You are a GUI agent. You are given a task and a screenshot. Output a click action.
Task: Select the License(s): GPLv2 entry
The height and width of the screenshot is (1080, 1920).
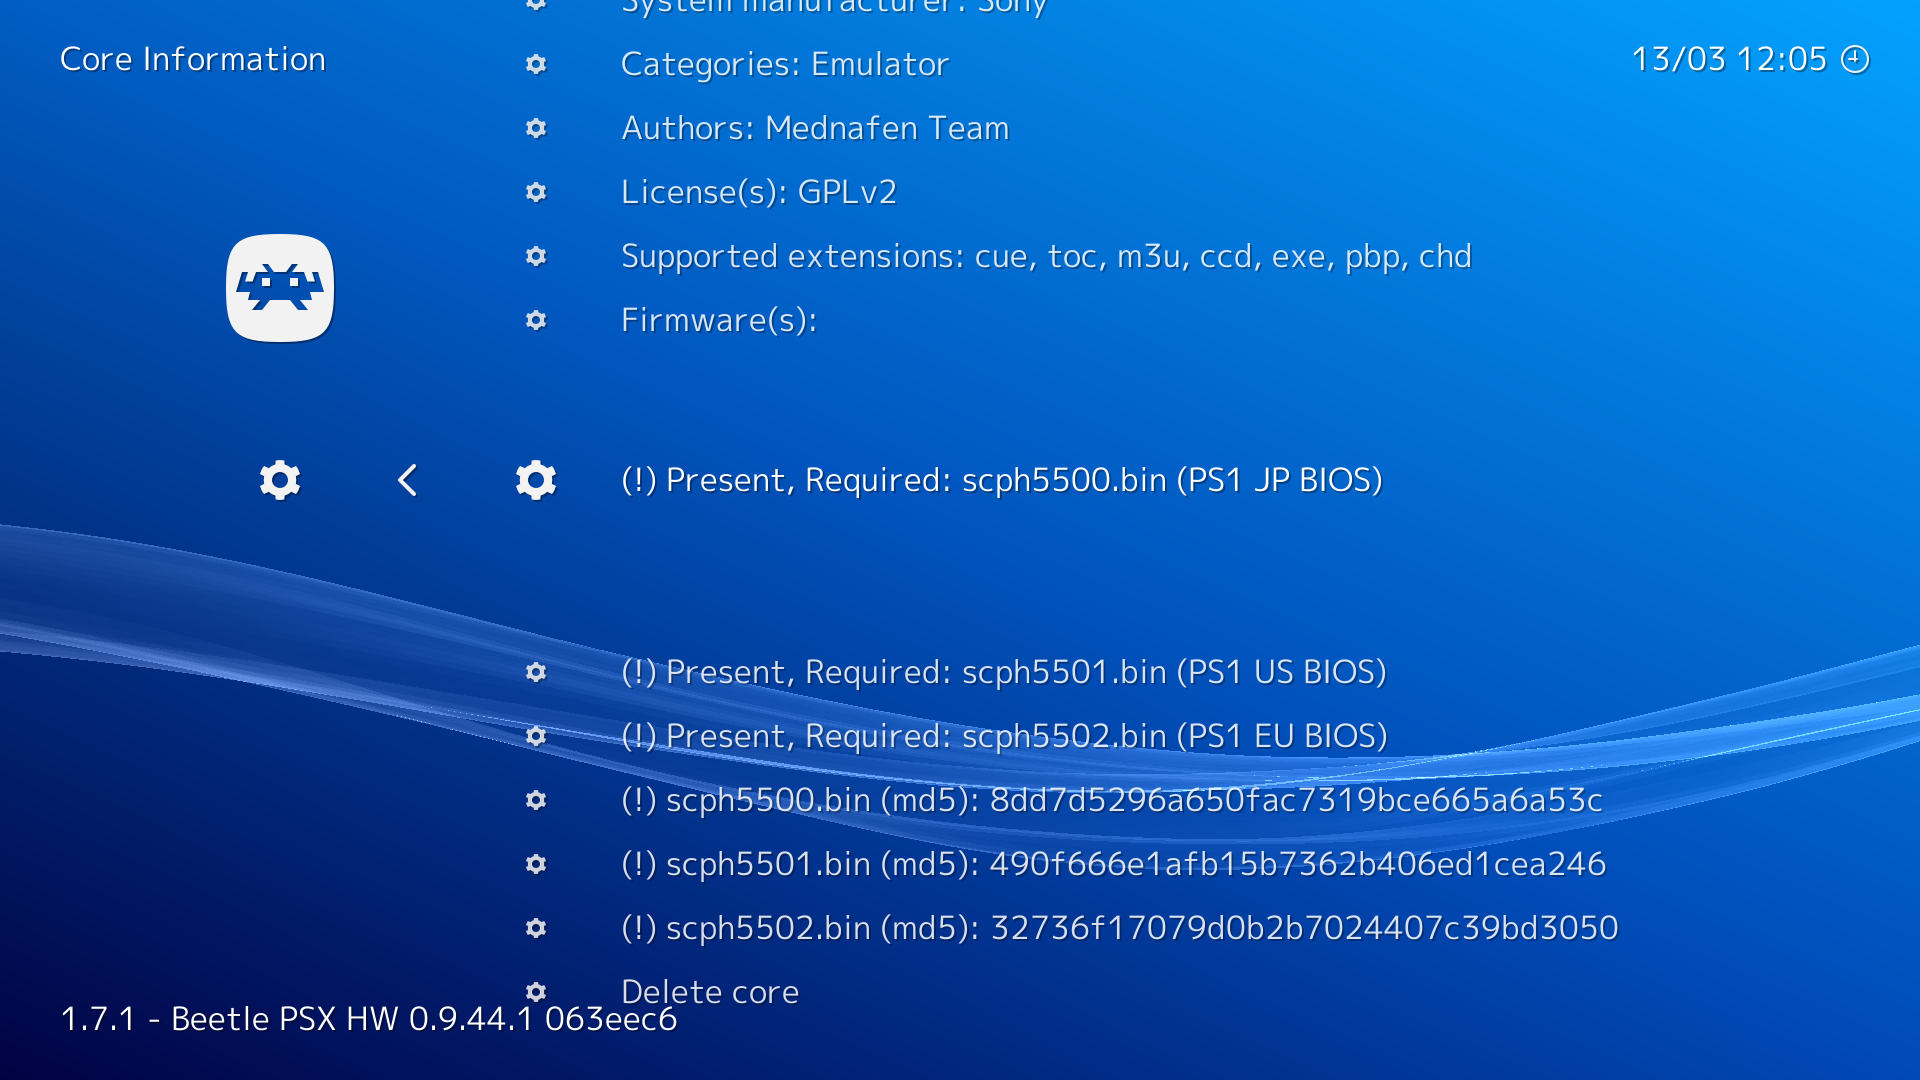pyautogui.click(x=759, y=192)
